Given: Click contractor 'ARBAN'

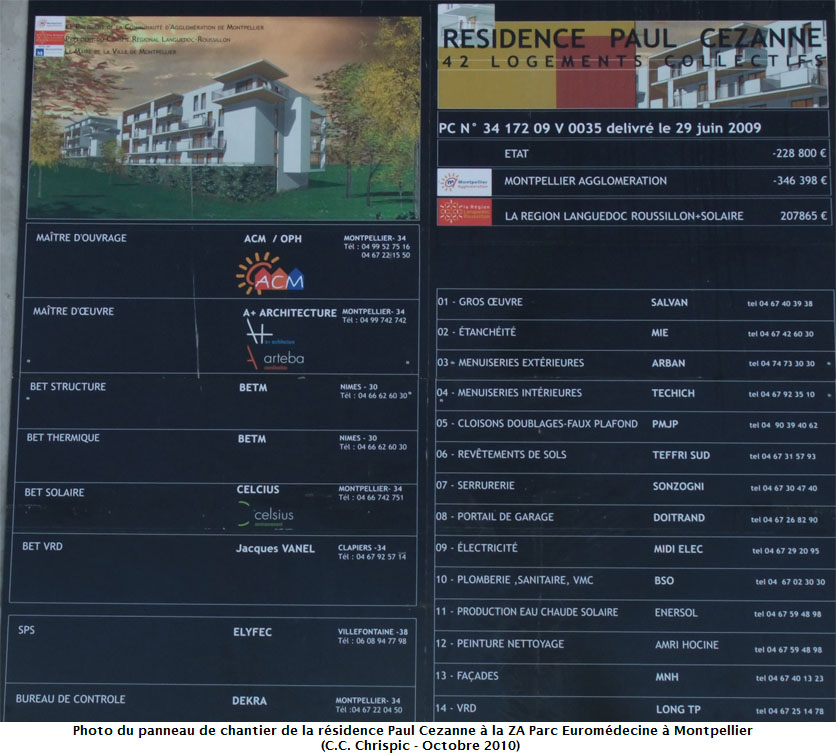Looking at the screenshot, I should tap(668, 363).
